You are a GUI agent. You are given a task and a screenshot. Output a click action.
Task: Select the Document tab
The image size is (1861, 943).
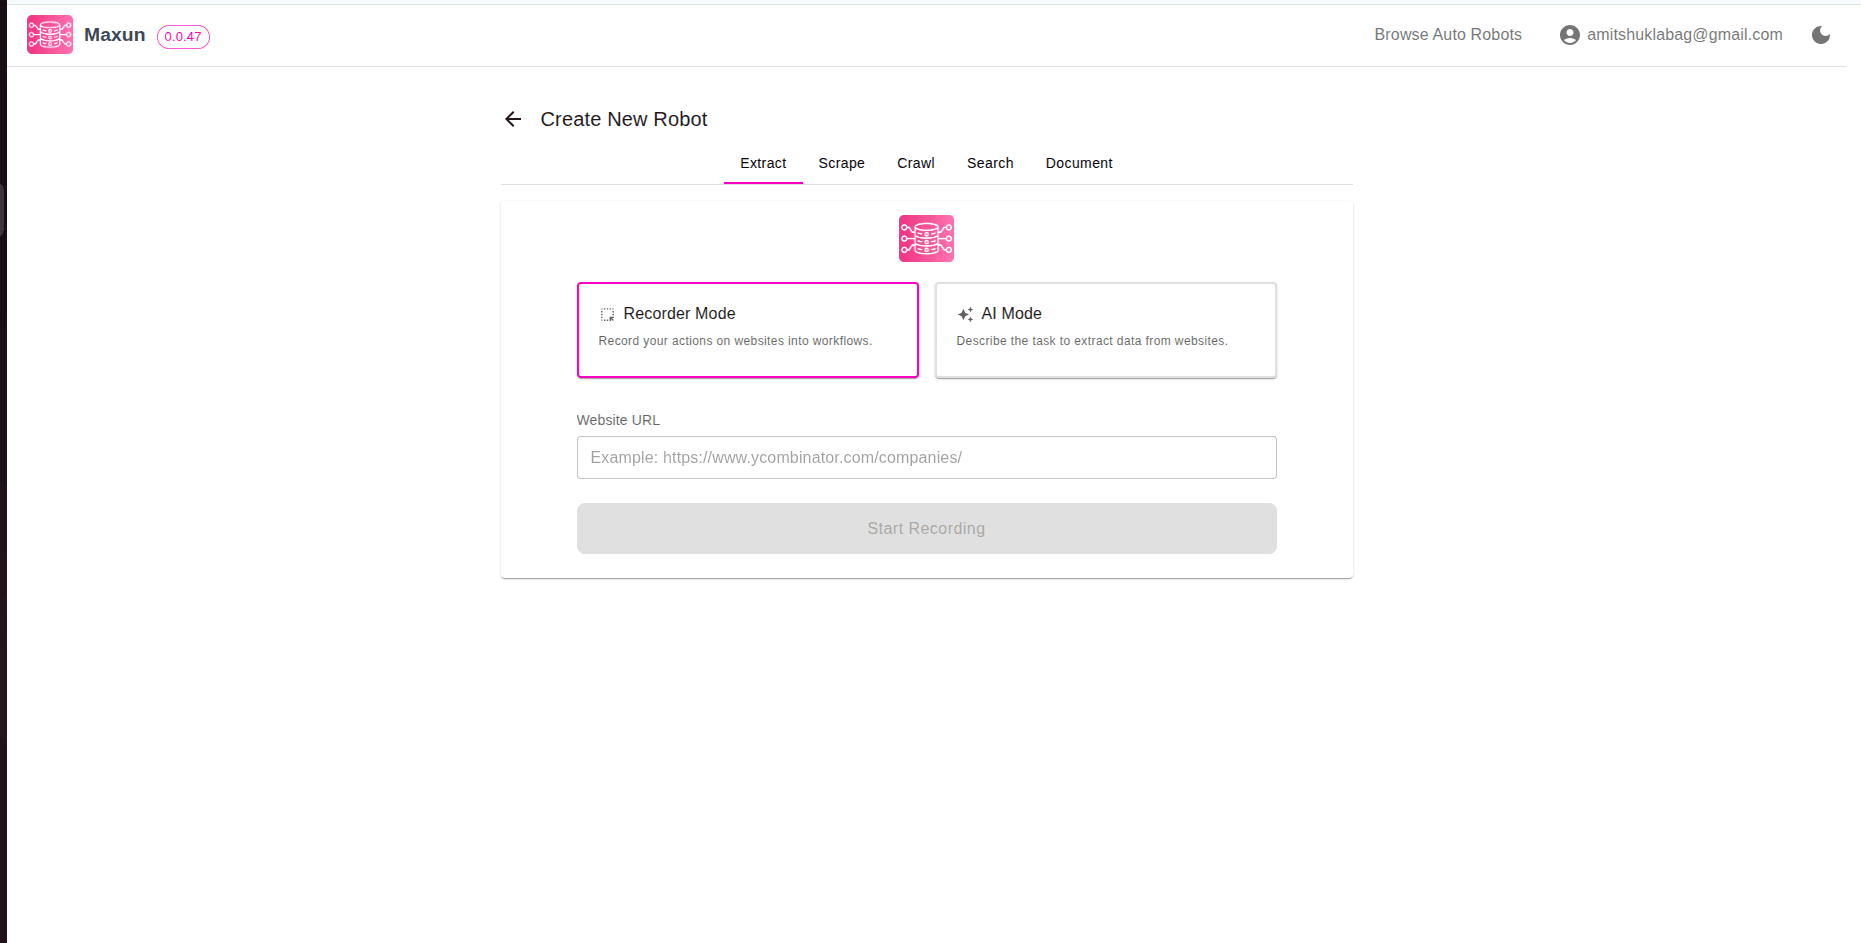tap(1079, 163)
